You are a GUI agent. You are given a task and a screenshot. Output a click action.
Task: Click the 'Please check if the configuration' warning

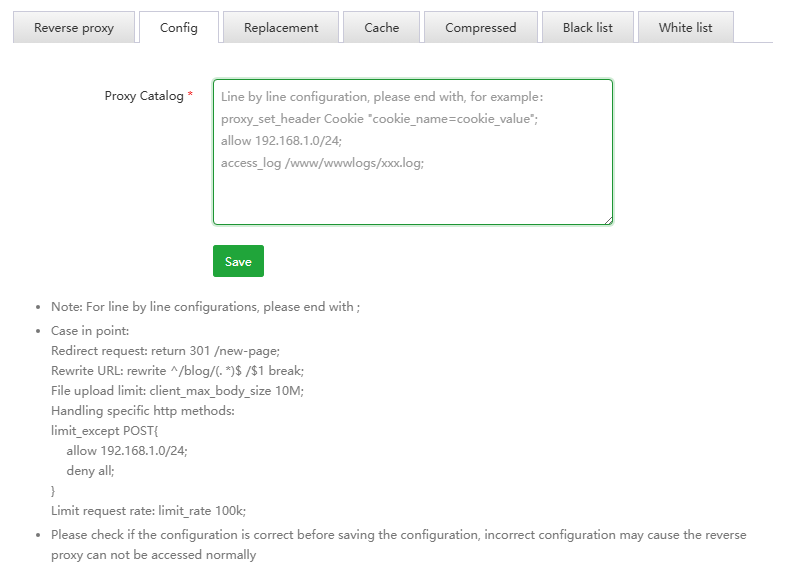coord(398,535)
